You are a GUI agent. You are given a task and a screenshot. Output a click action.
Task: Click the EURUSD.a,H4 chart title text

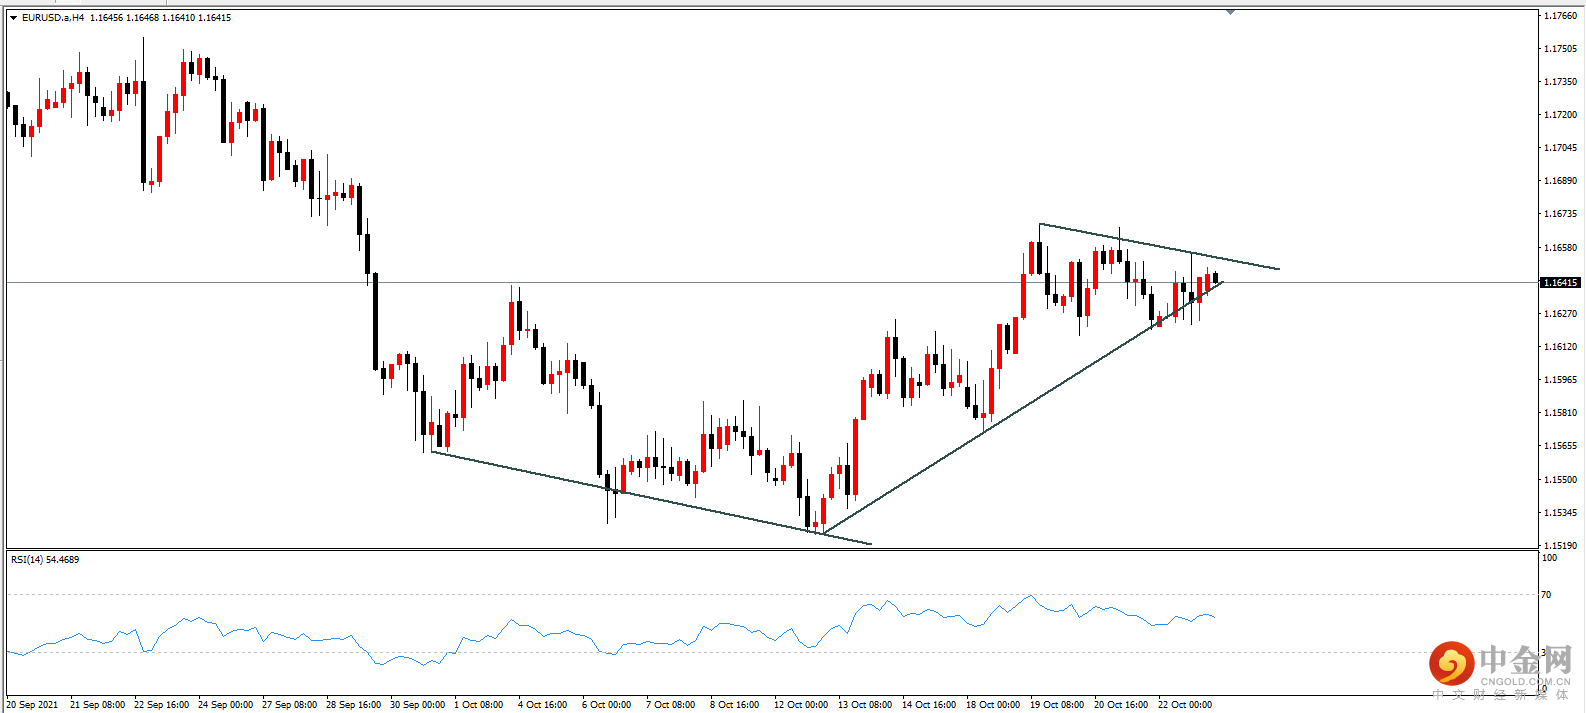52,17
